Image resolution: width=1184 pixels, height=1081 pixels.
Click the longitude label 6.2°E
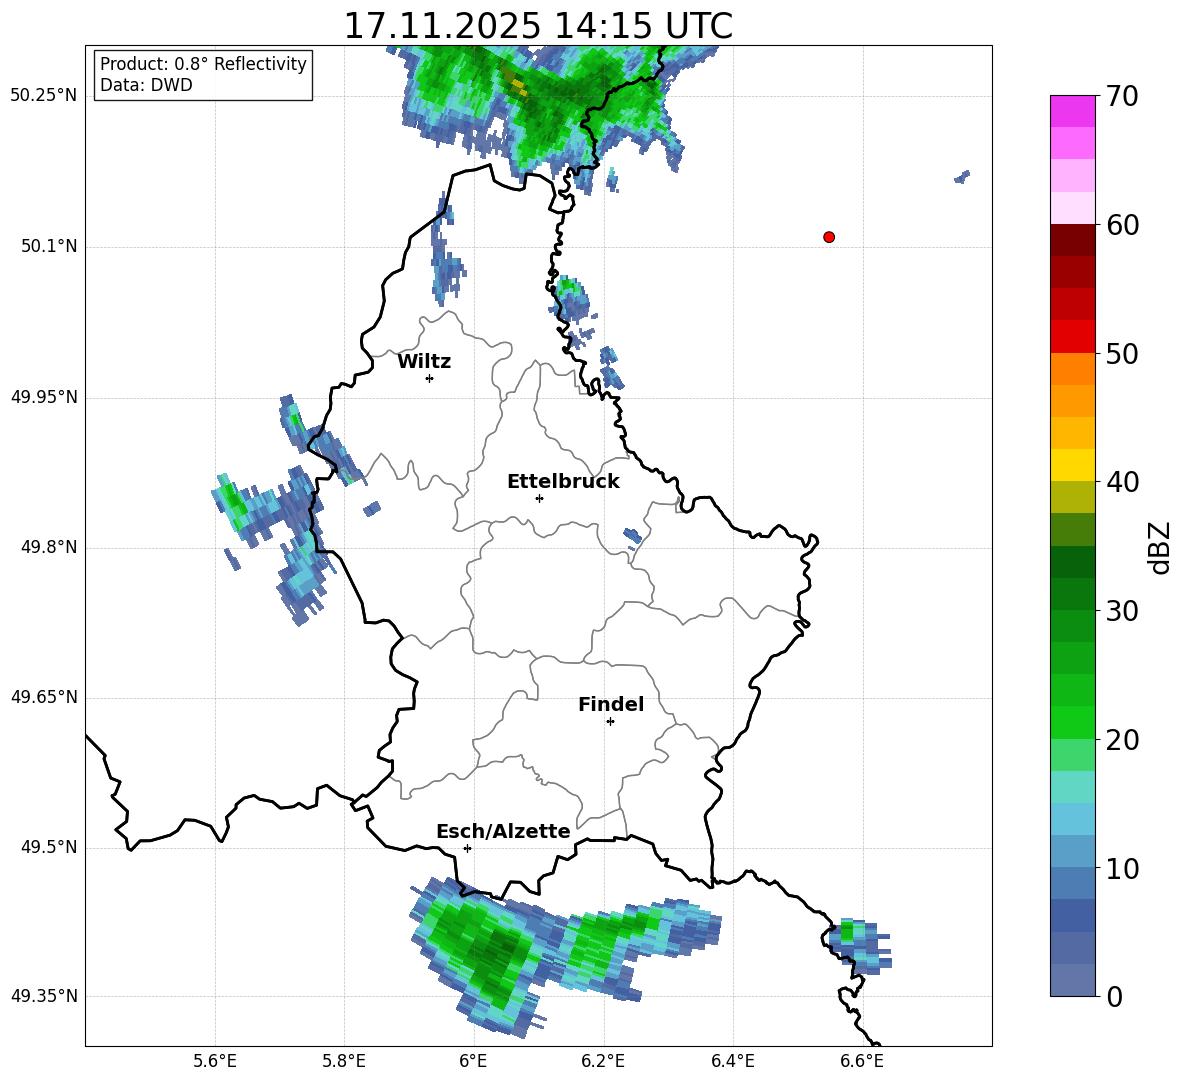(x=603, y=1061)
